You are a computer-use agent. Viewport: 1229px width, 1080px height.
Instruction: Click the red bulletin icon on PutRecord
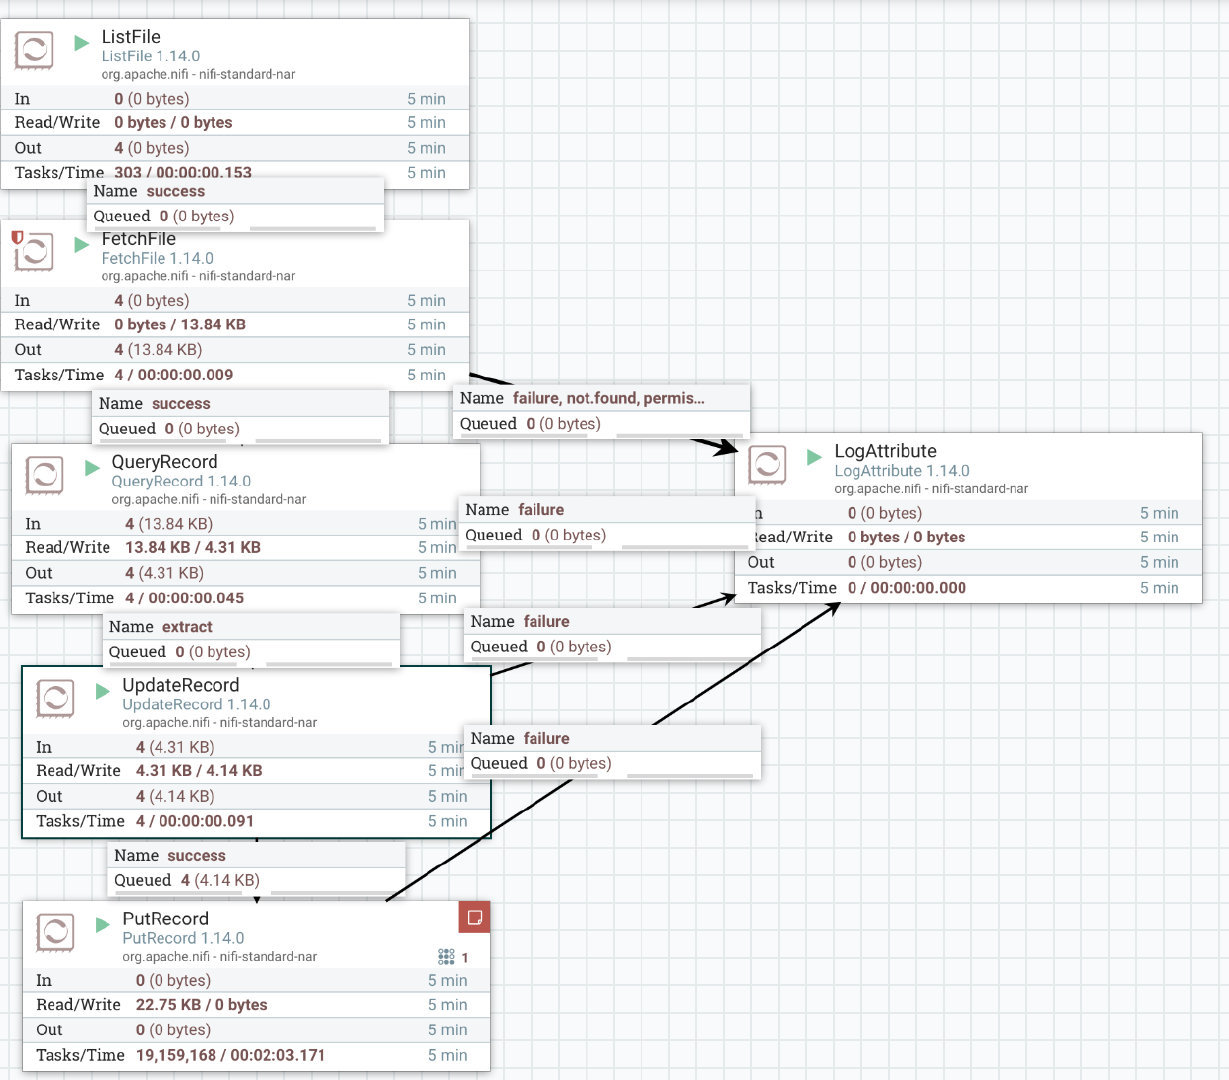coord(474,917)
